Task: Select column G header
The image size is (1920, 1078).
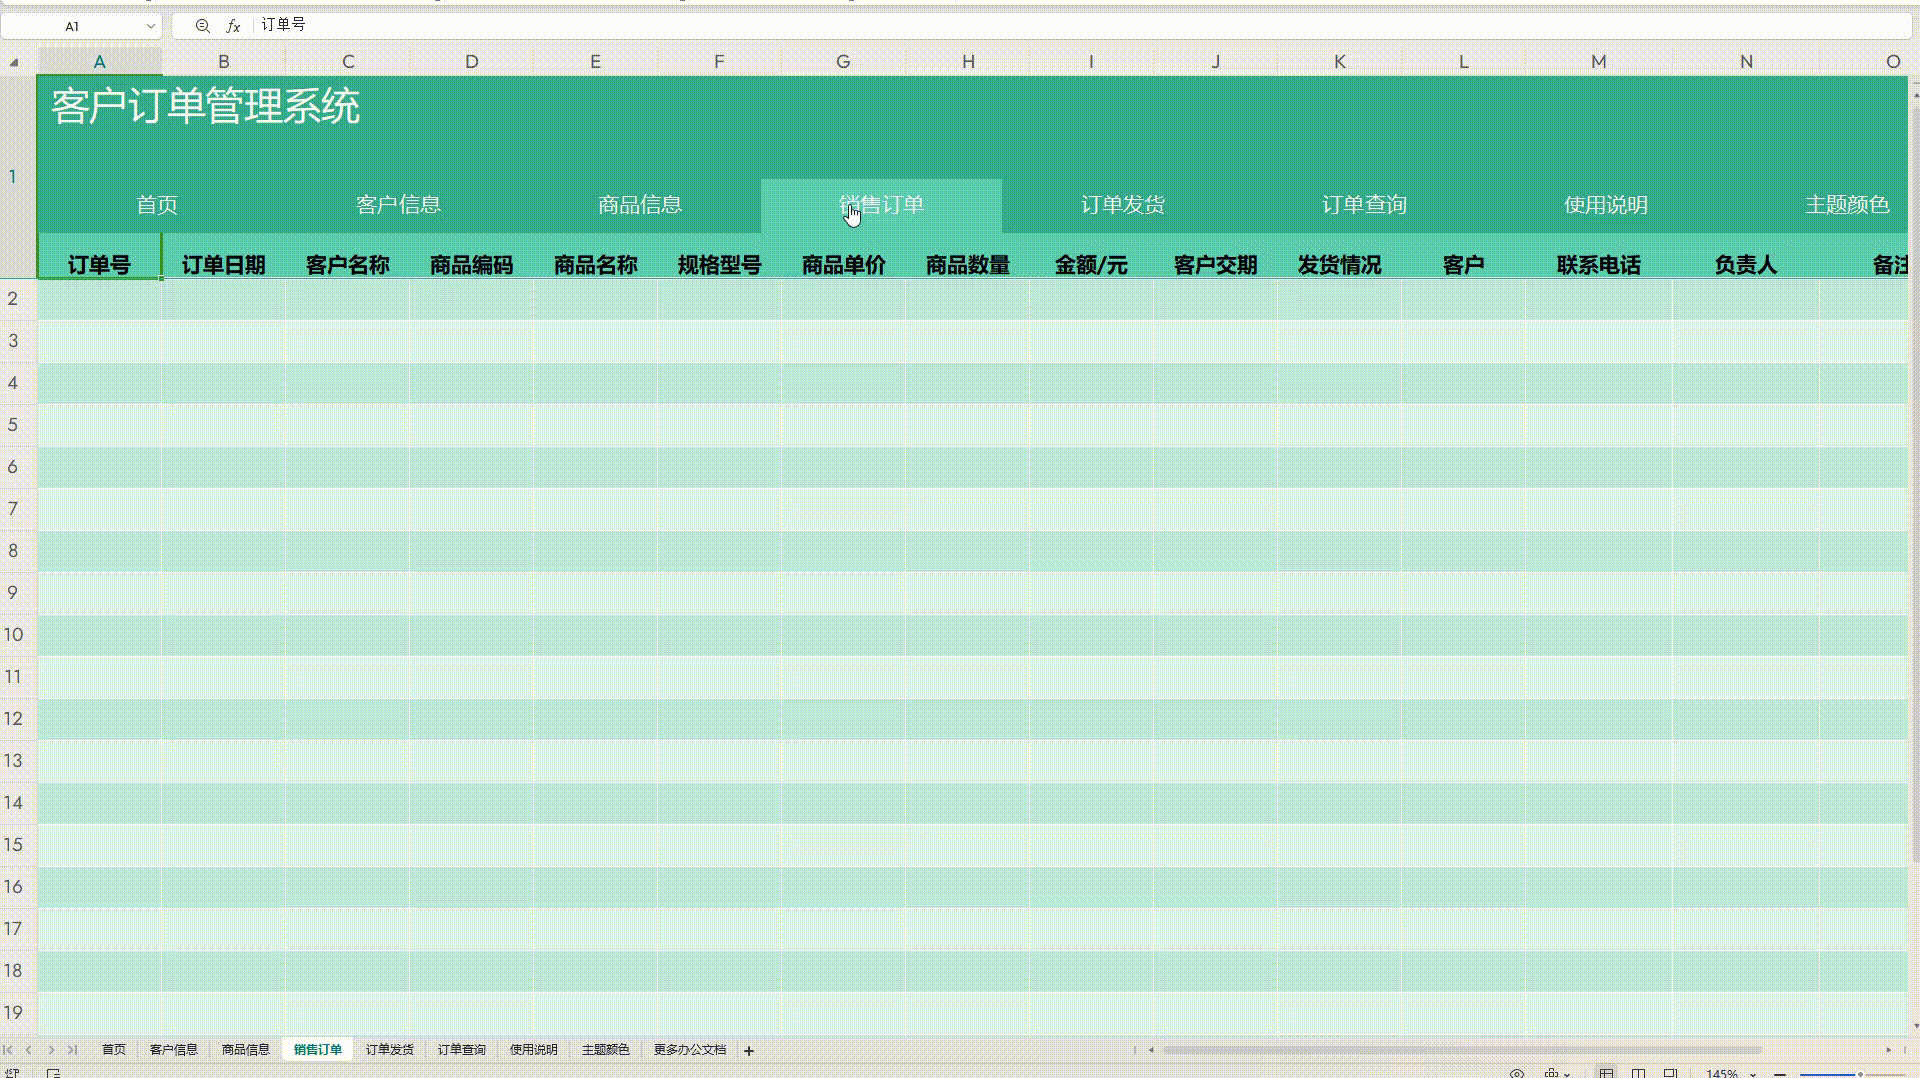Action: click(843, 62)
